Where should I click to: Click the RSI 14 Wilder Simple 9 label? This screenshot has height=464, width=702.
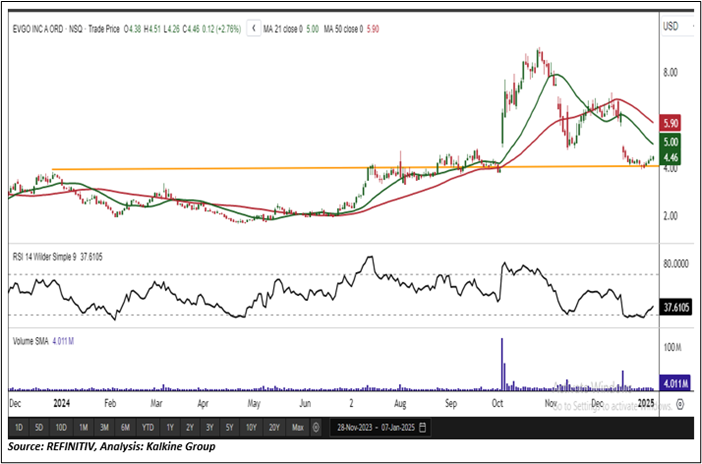(x=43, y=258)
